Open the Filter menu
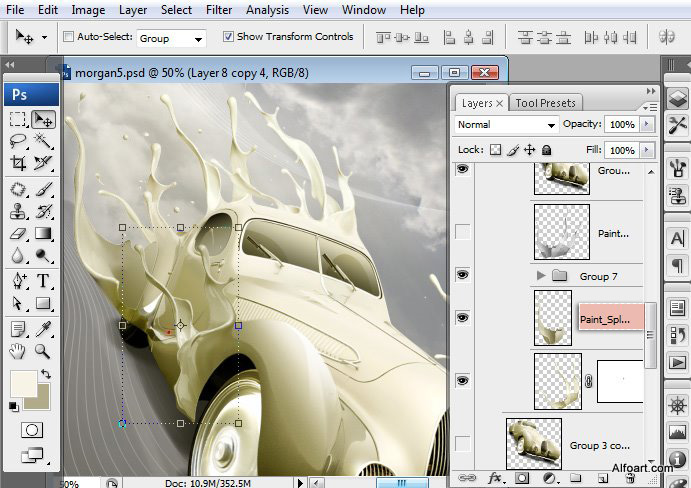The height and width of the screenshot is (488, 691). [218, 10]
